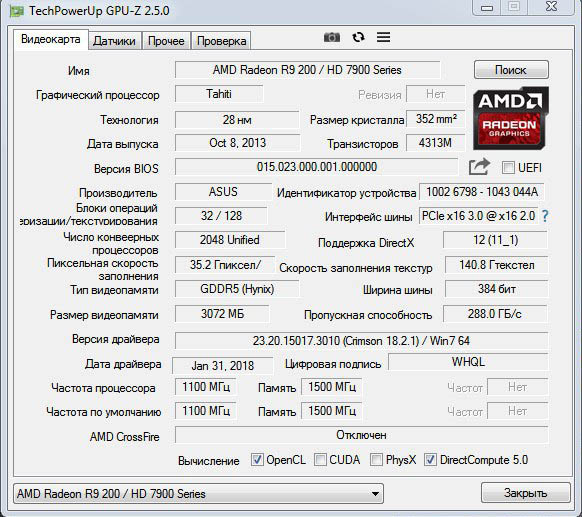The image size is (582, 517).
Task: Switch to the Видеокарта tab
Action: [x=51, y=39]
